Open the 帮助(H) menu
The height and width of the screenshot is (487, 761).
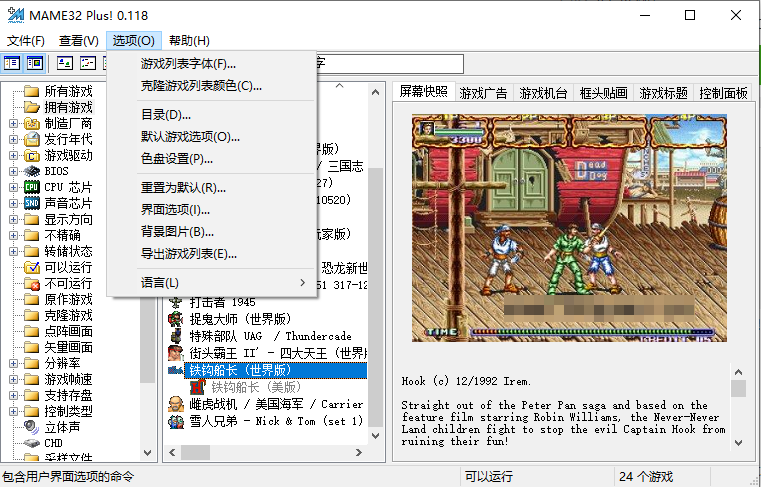[x=189, y=40]
